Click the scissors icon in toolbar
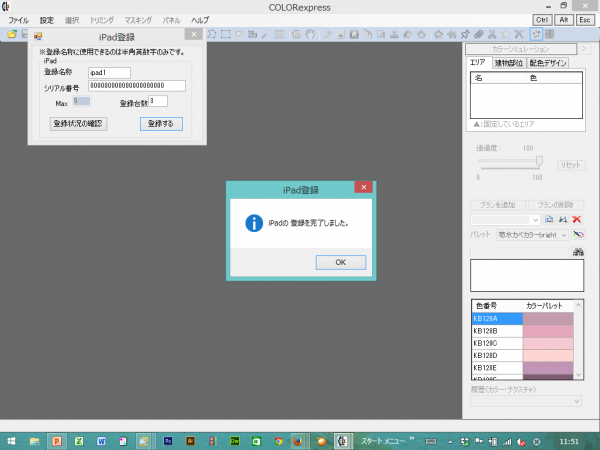This screenshot has width=600, height=450. pyautogui.click(x=492, y=34)
